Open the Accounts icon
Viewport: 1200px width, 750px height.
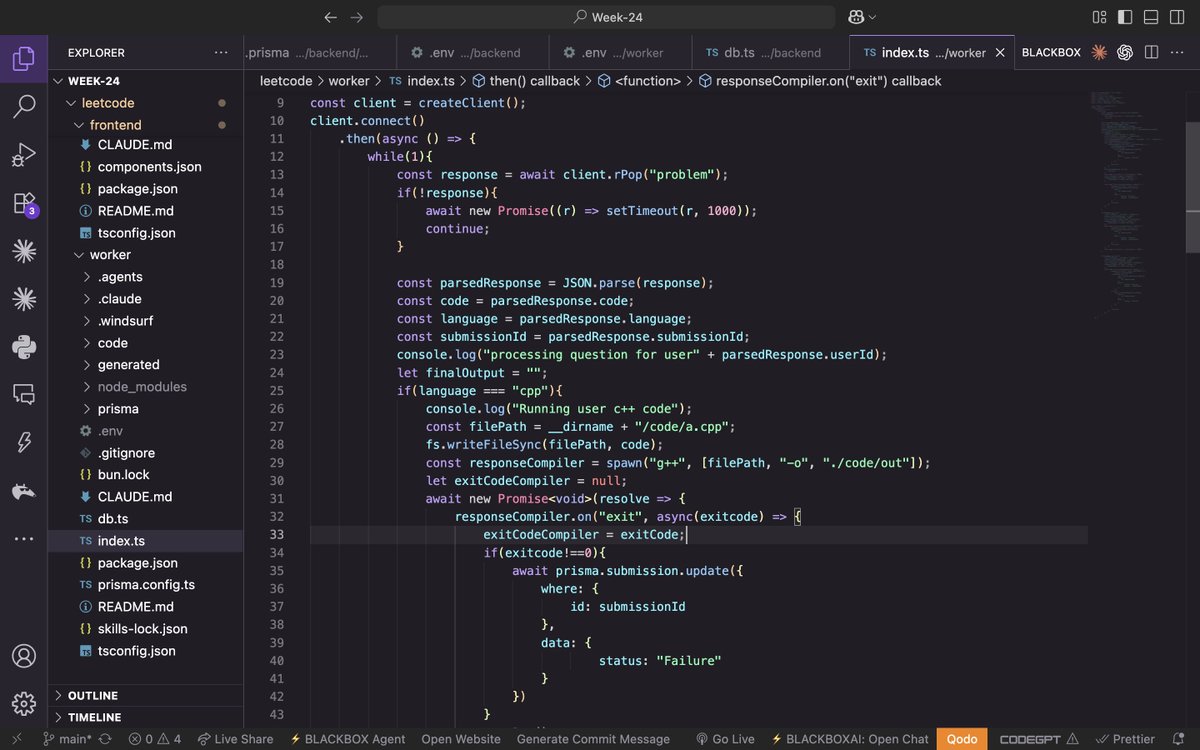tap(24, 656)
